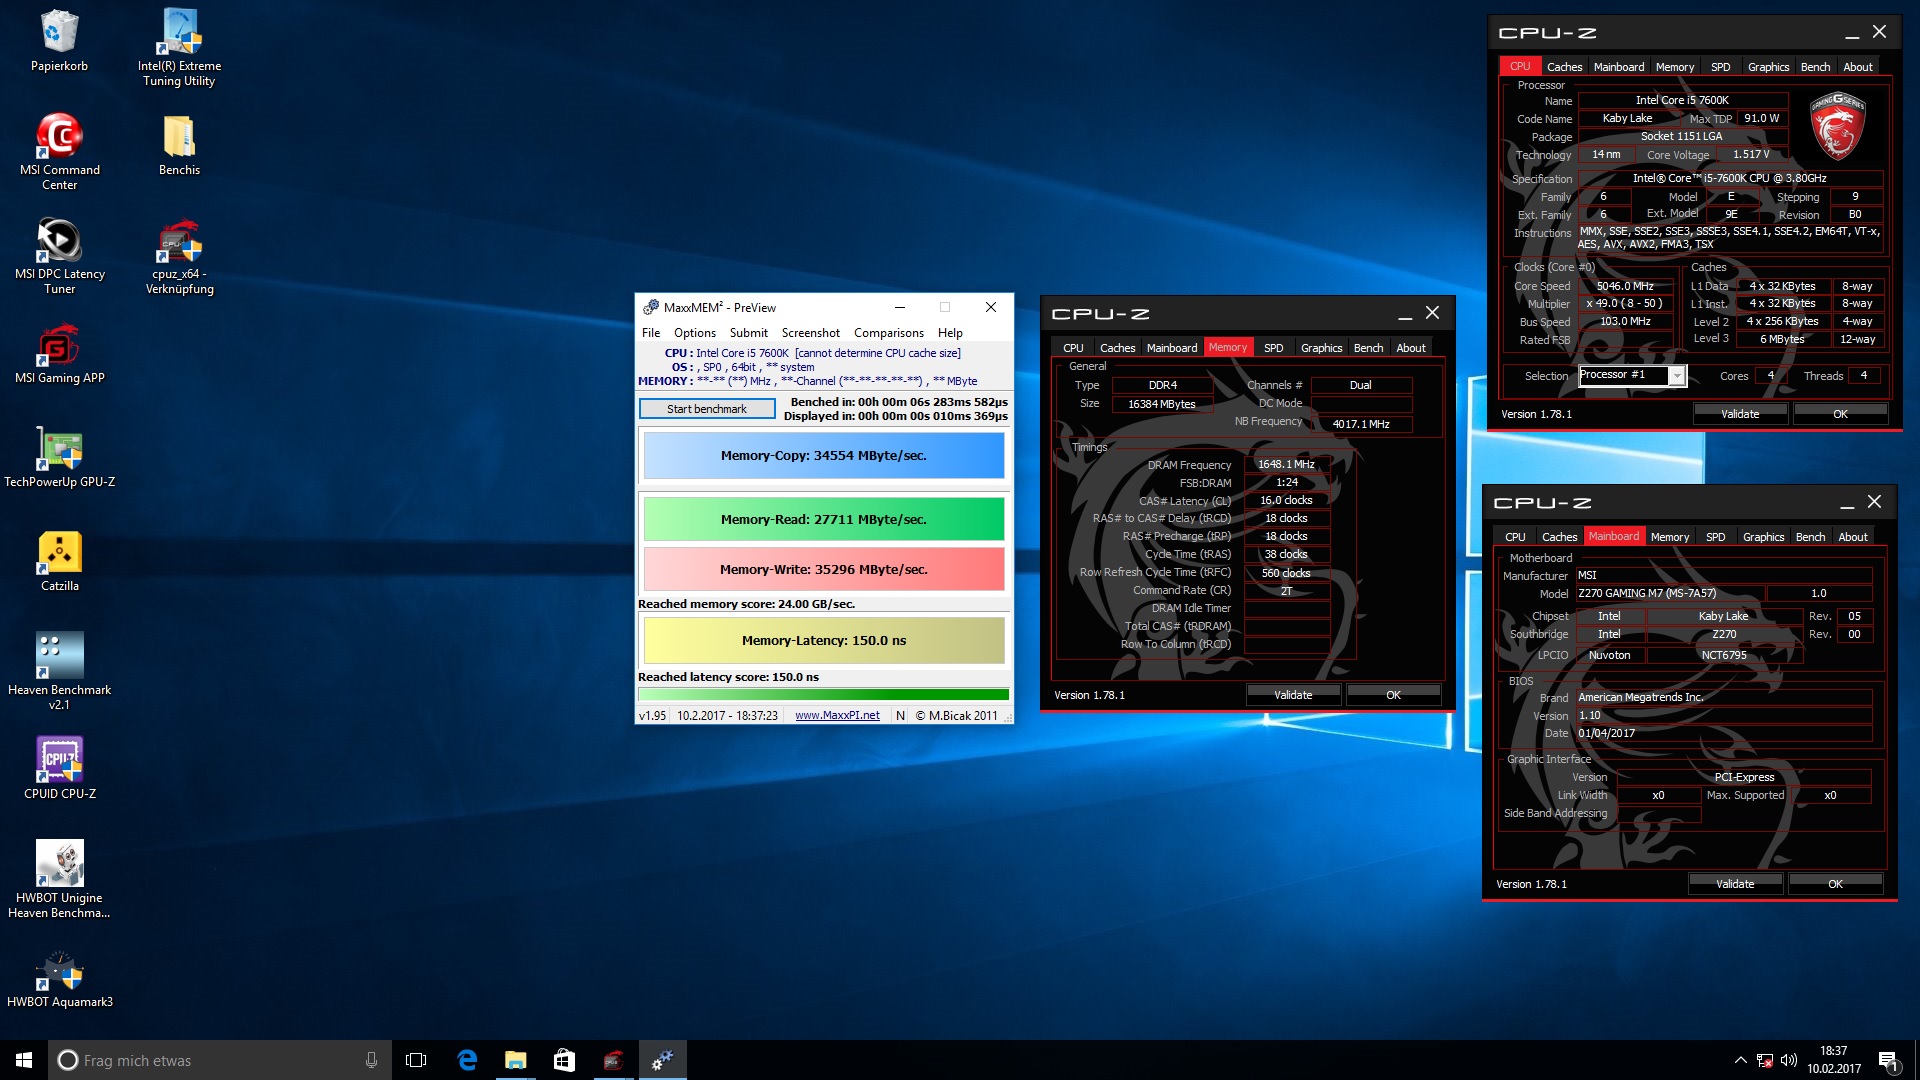Screen dimensions: 1920x1080
Task: Launch Microsoft Edge from taskbar
Action: click(x=467, y=1060)
